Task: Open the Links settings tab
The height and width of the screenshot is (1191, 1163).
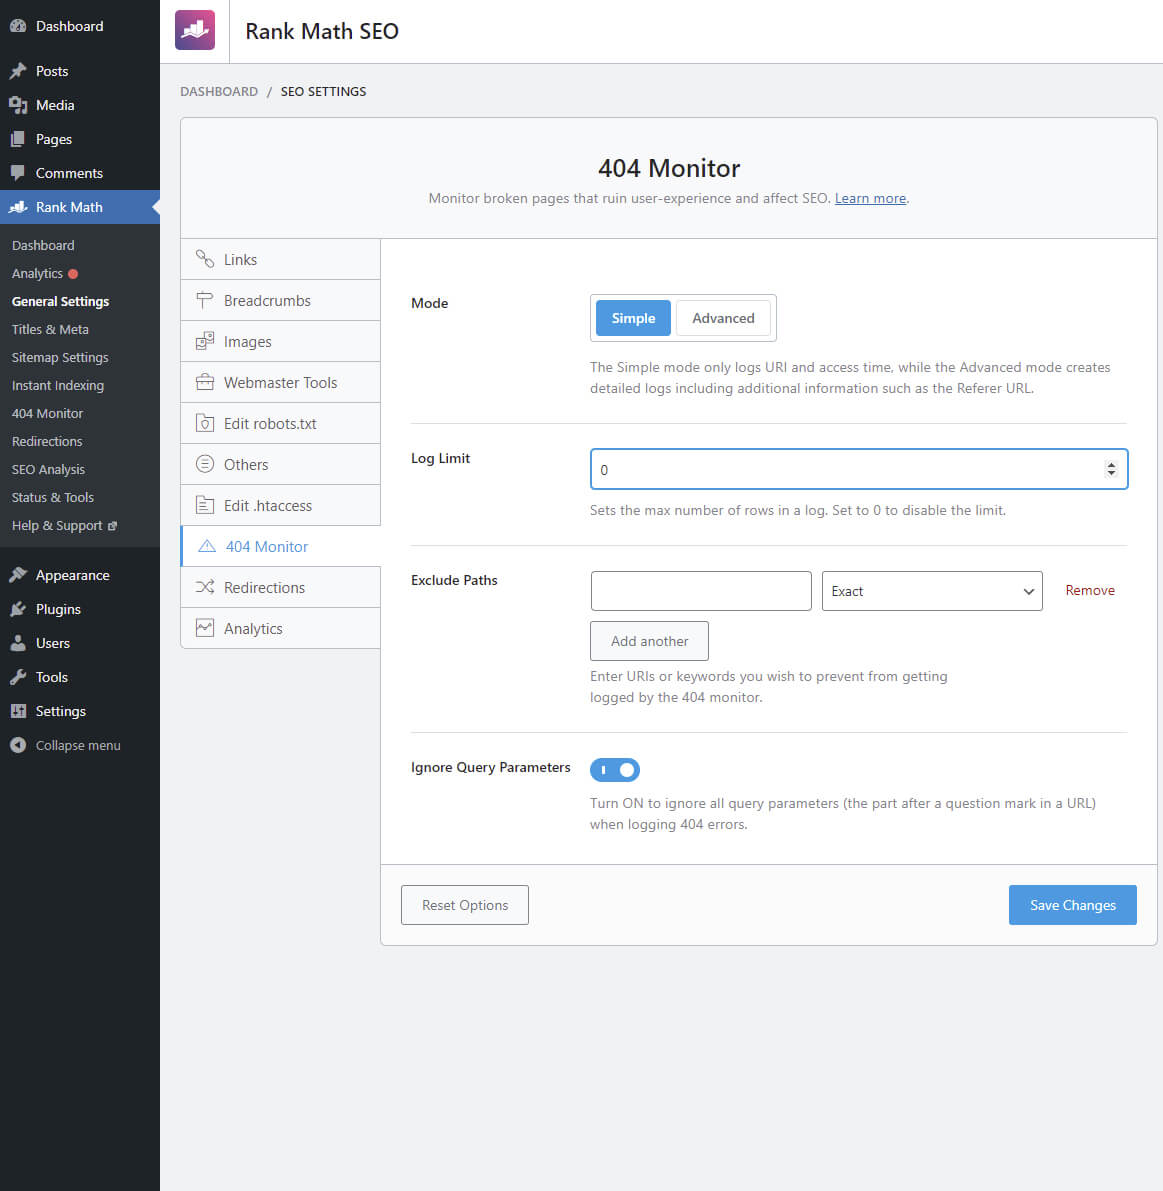Action: pos(280,259)
